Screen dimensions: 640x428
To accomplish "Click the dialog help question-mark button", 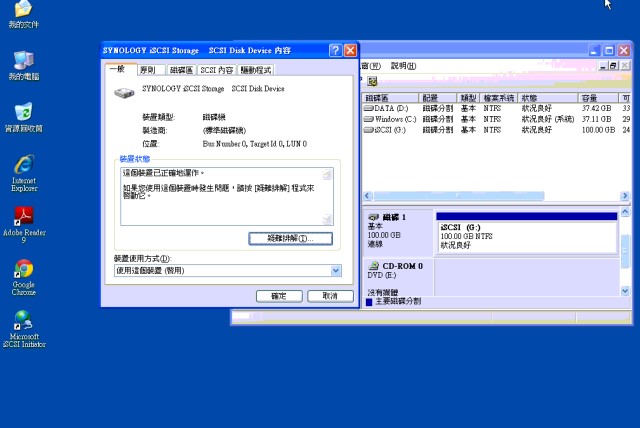I will (335, 50).
